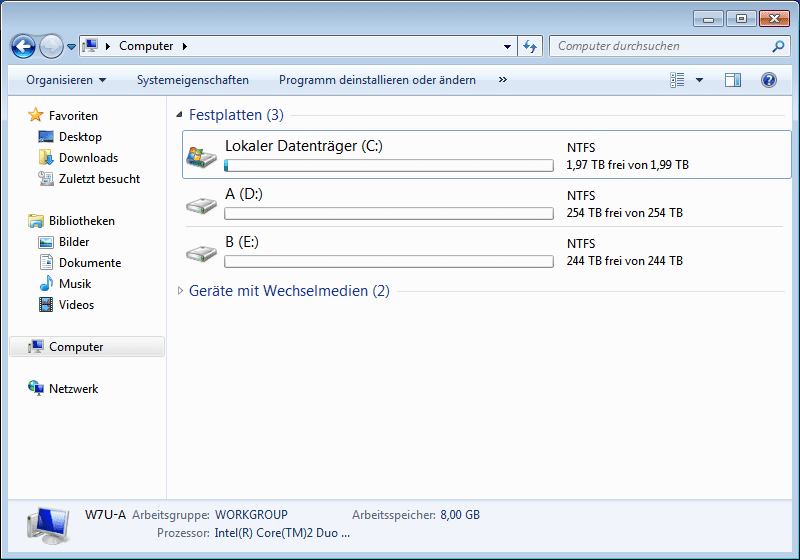Click the Back navigation arrow button

[23, 46]
